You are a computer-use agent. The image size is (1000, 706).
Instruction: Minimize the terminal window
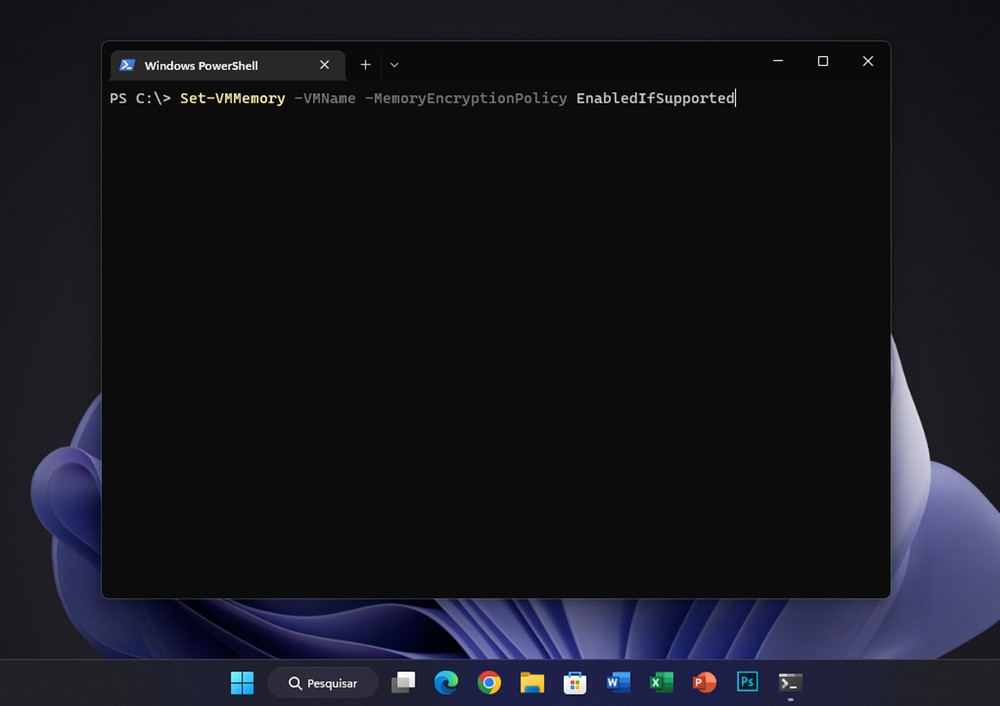778,61
